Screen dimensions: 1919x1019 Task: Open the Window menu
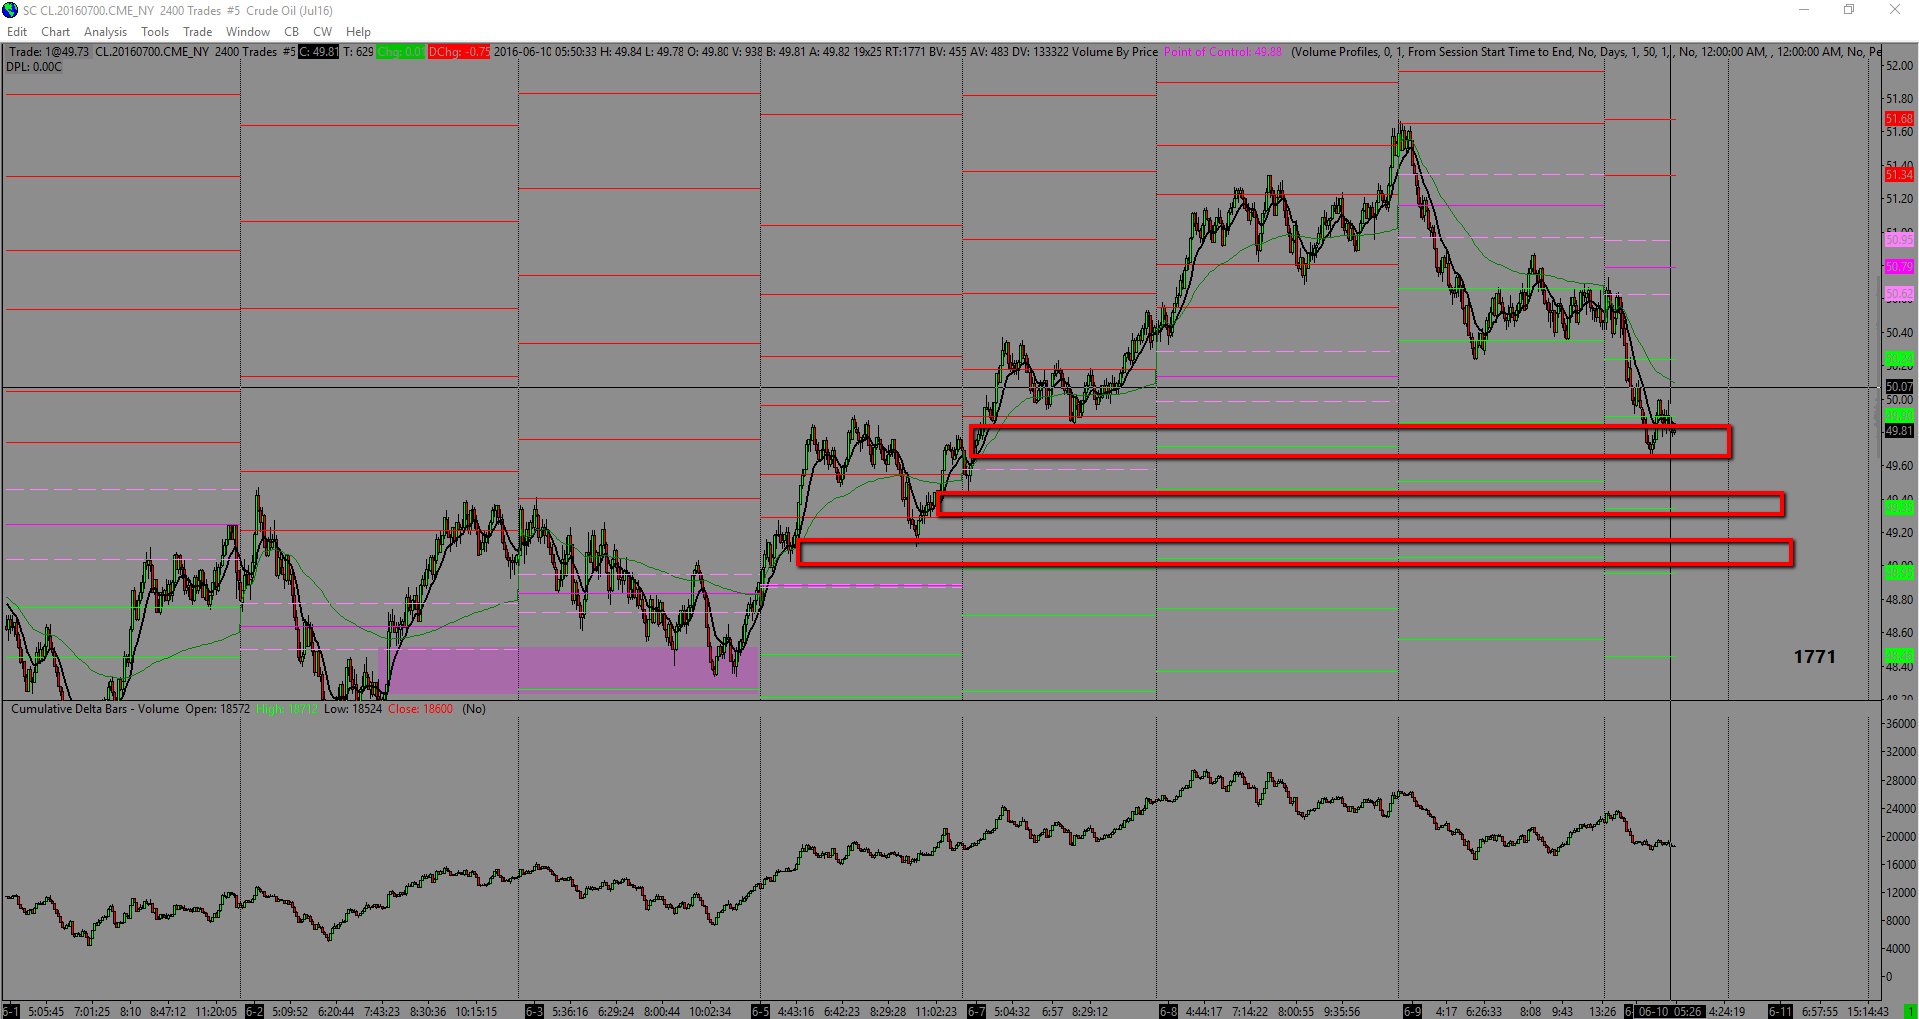pyautogui.click(x=248, y=32)
